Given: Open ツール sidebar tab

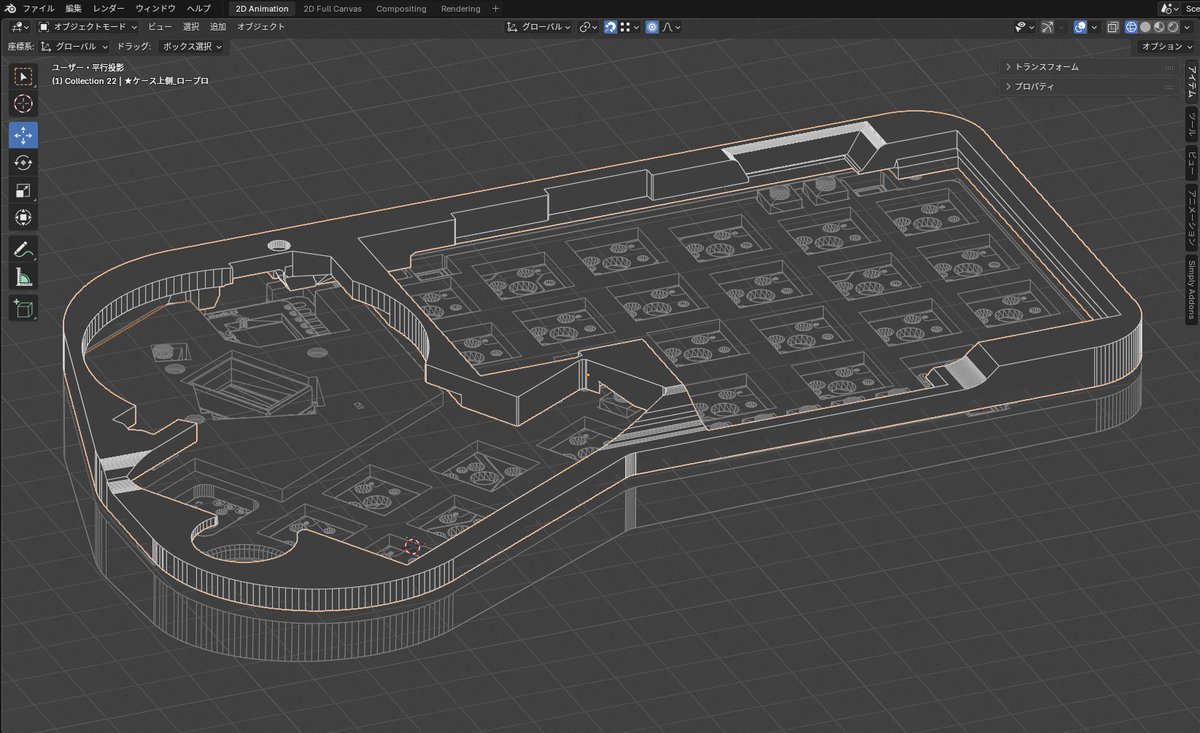Looking at the screenshot, I should 1191,123.
